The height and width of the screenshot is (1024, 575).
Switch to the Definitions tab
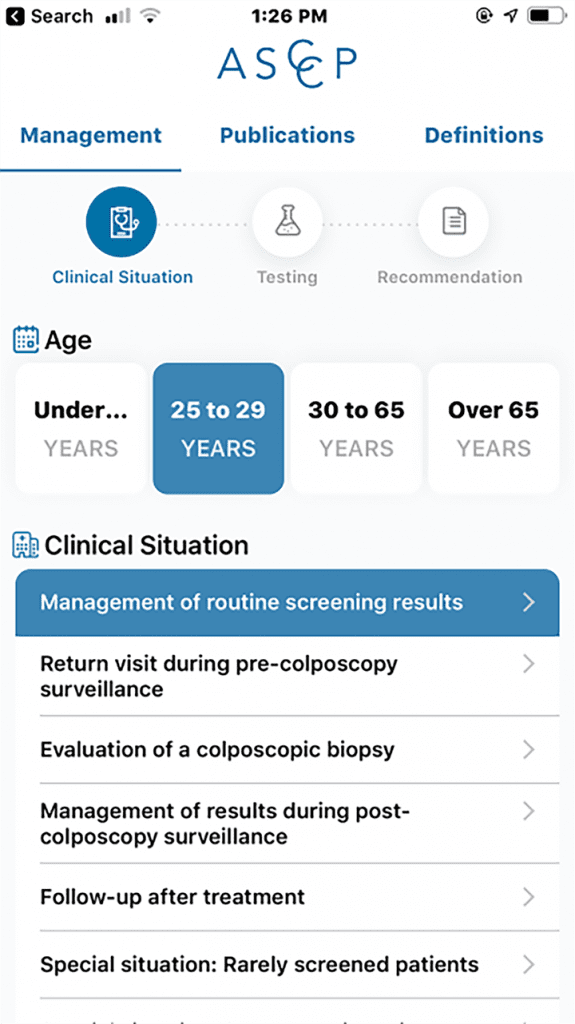[x=484, y=135]
